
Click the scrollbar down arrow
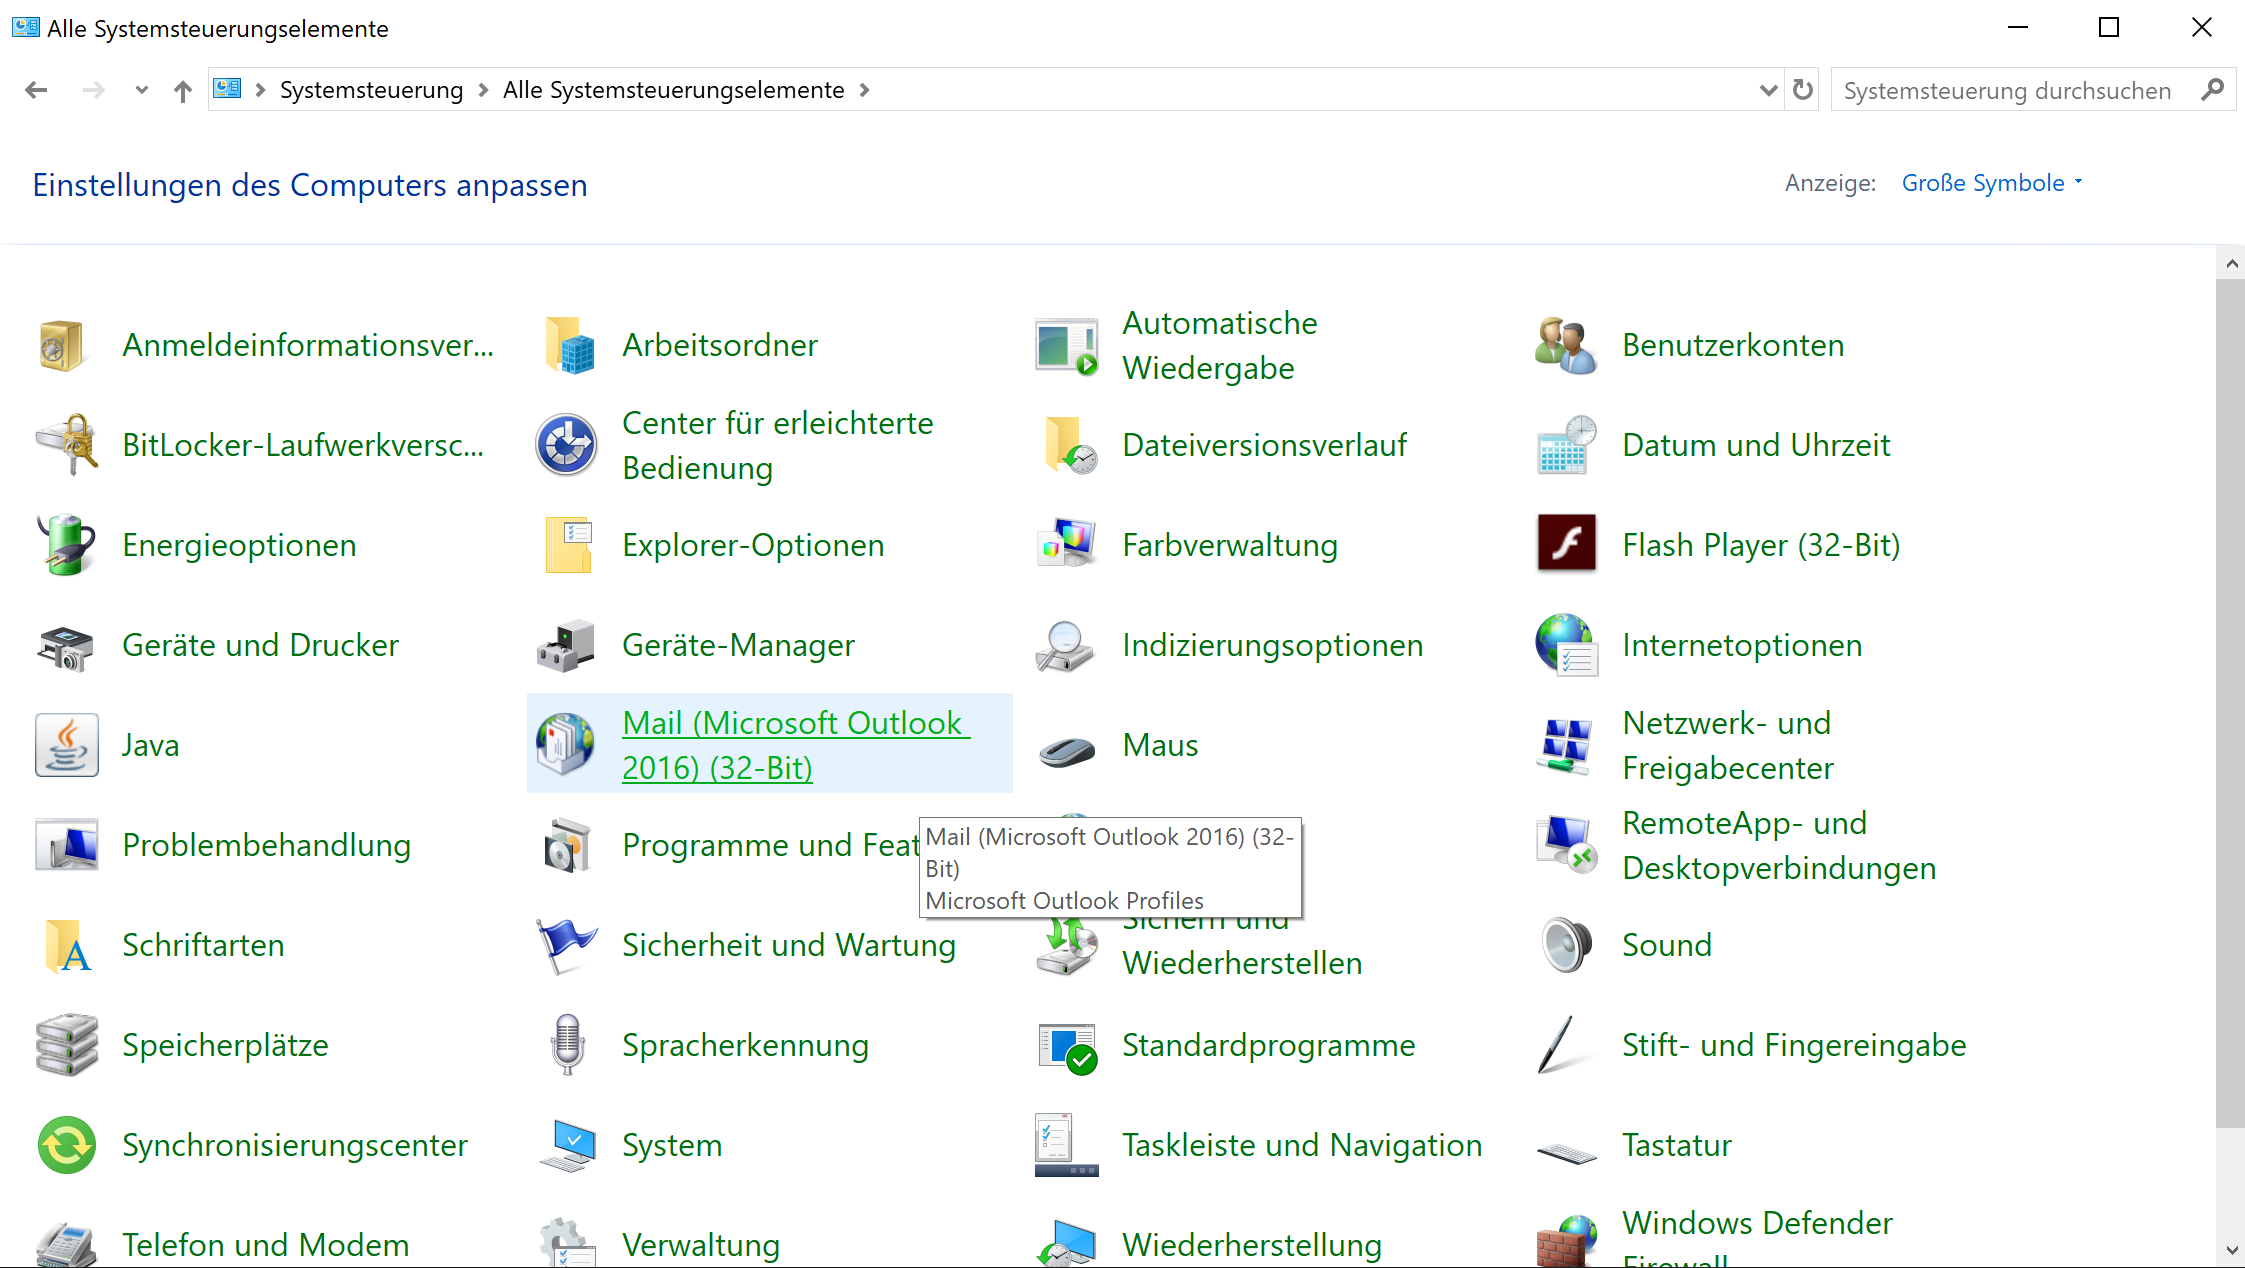click(x=2231, y=1250)
